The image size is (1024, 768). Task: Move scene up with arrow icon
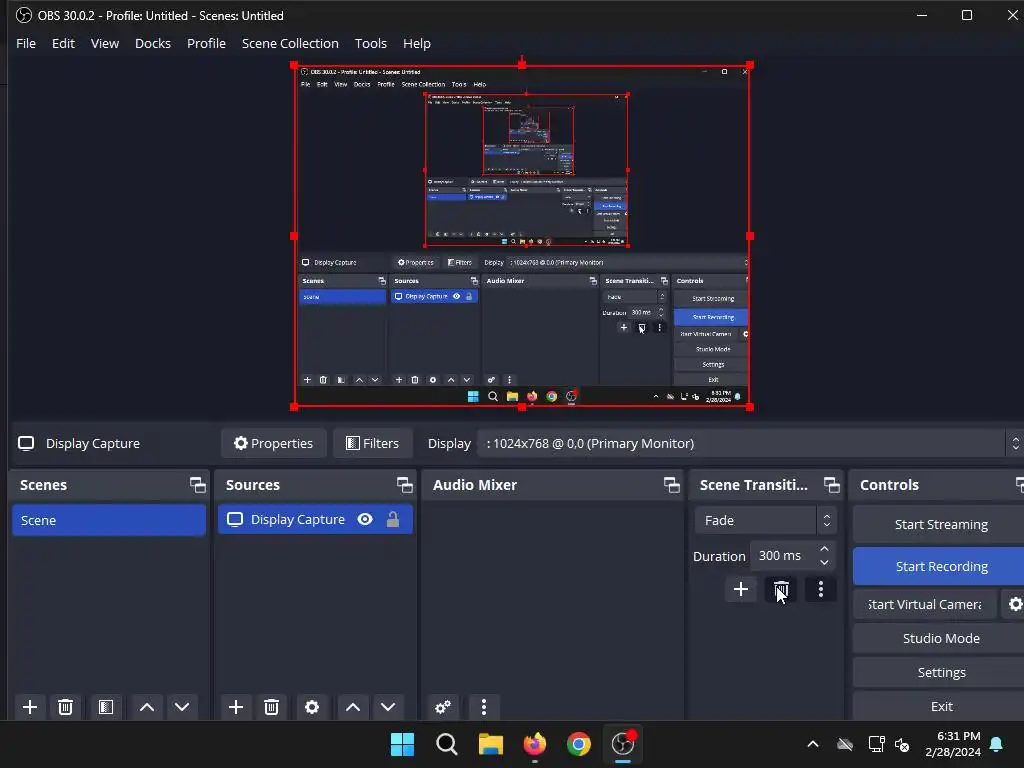click(147, 707)
